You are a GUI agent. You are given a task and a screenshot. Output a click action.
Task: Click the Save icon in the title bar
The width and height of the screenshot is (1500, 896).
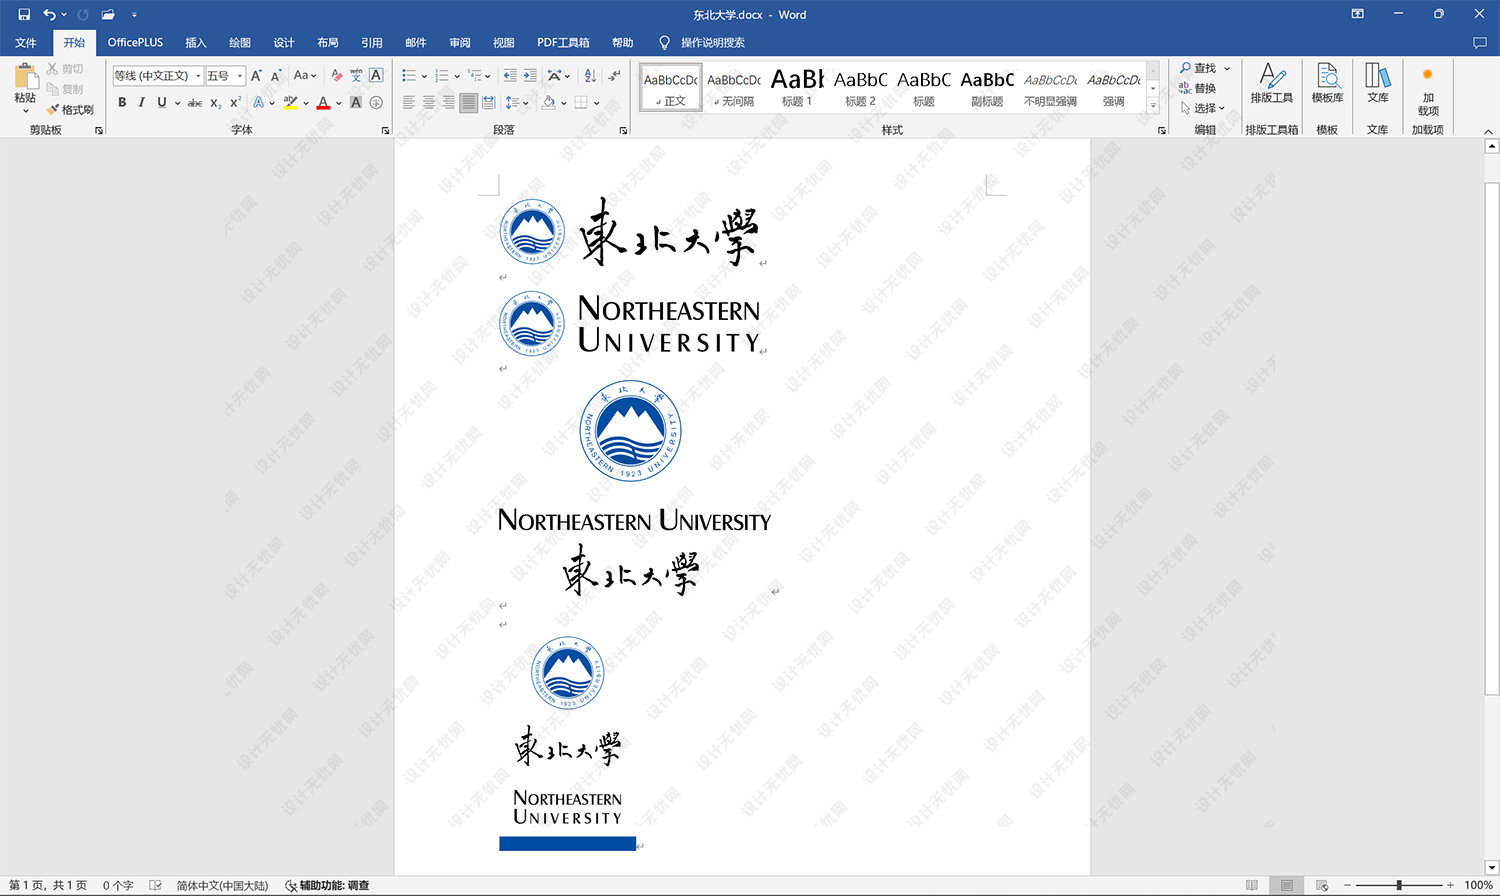tap(24, 15)
